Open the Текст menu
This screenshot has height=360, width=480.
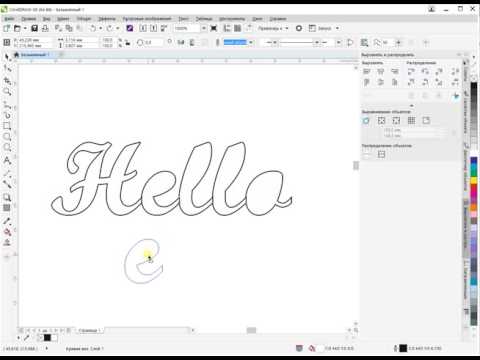(184, 19)
